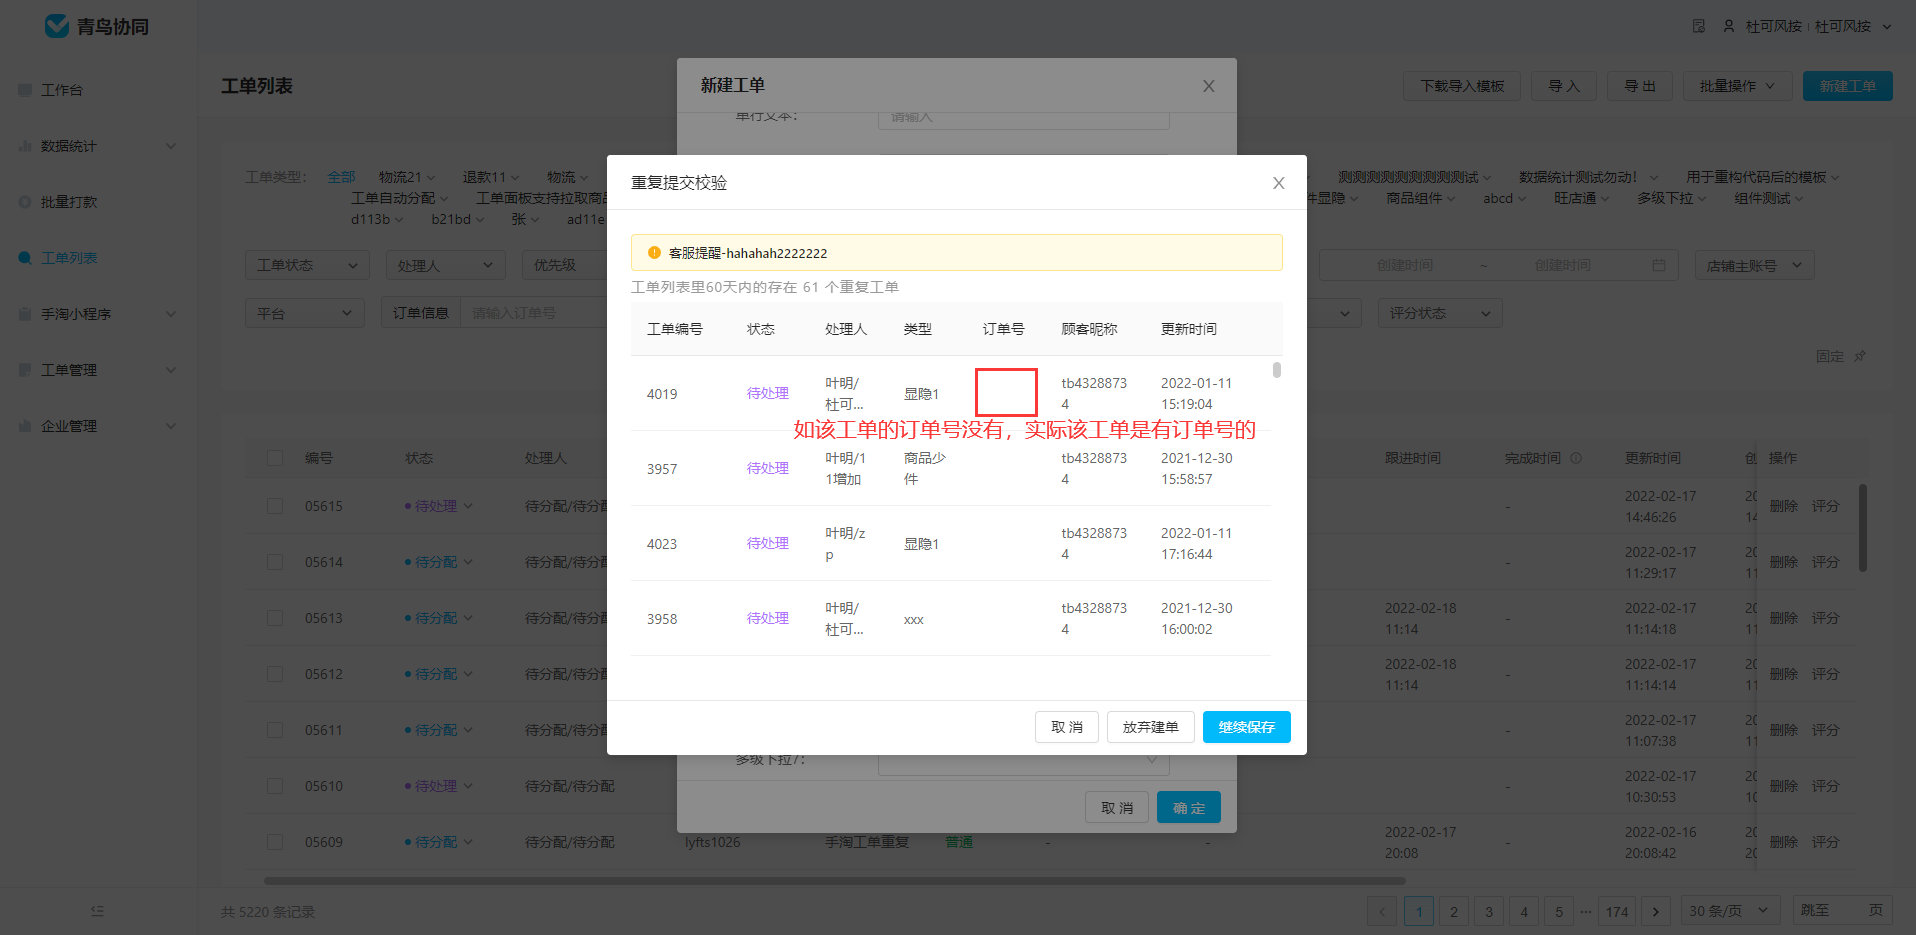Click 取消 in 重复提交校验 dialog
The width and height of the screenshot is (1916, 935).
(1066, 727)
